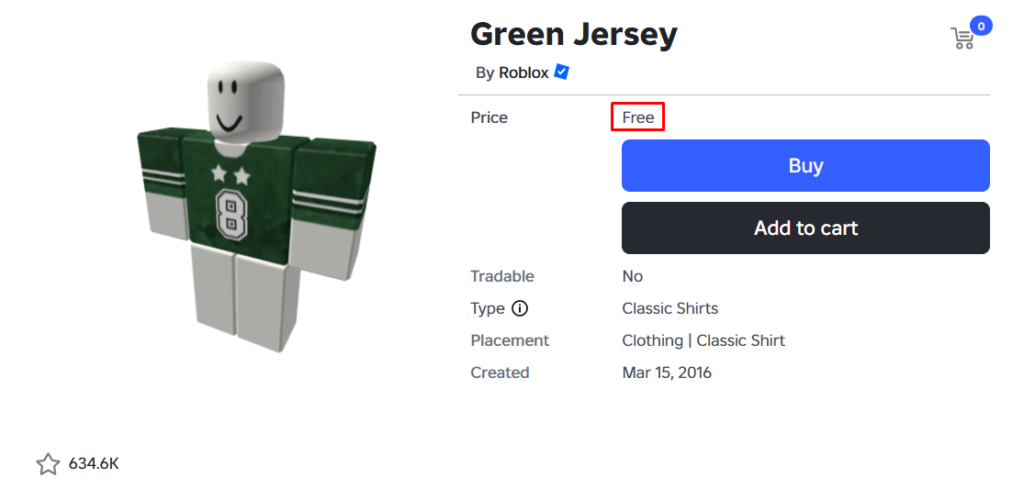
Task: Click the Mar 15, 2016 created date
Action: click(x=666, y=372)
